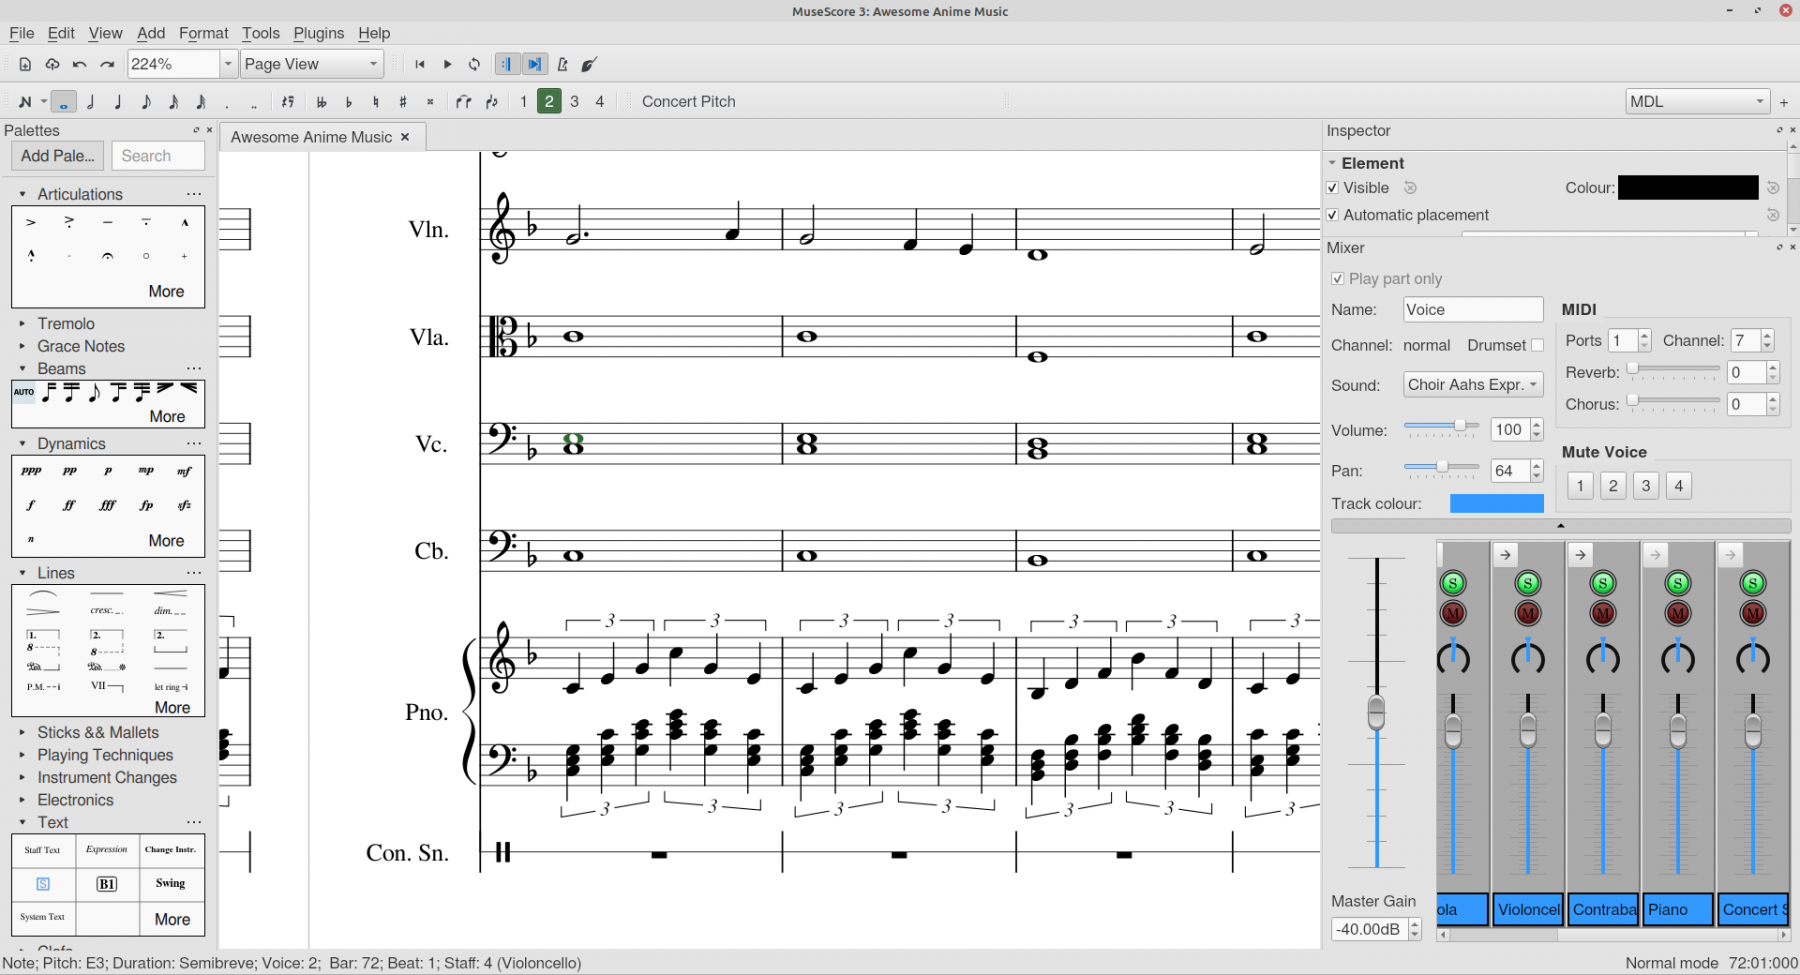1800x975 pixels.
Task: Create a new score with the toolbar icon
Action: 25,64
